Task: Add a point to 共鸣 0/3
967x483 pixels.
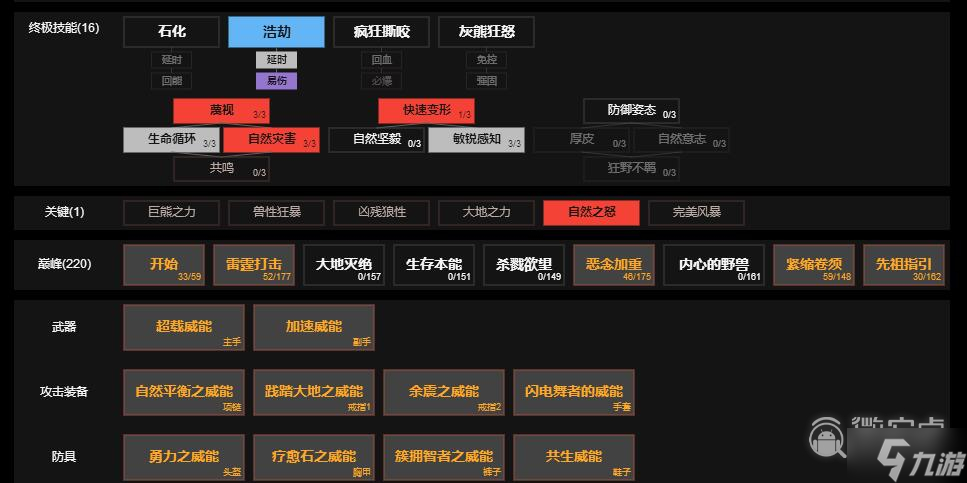Action: point(221,169)
